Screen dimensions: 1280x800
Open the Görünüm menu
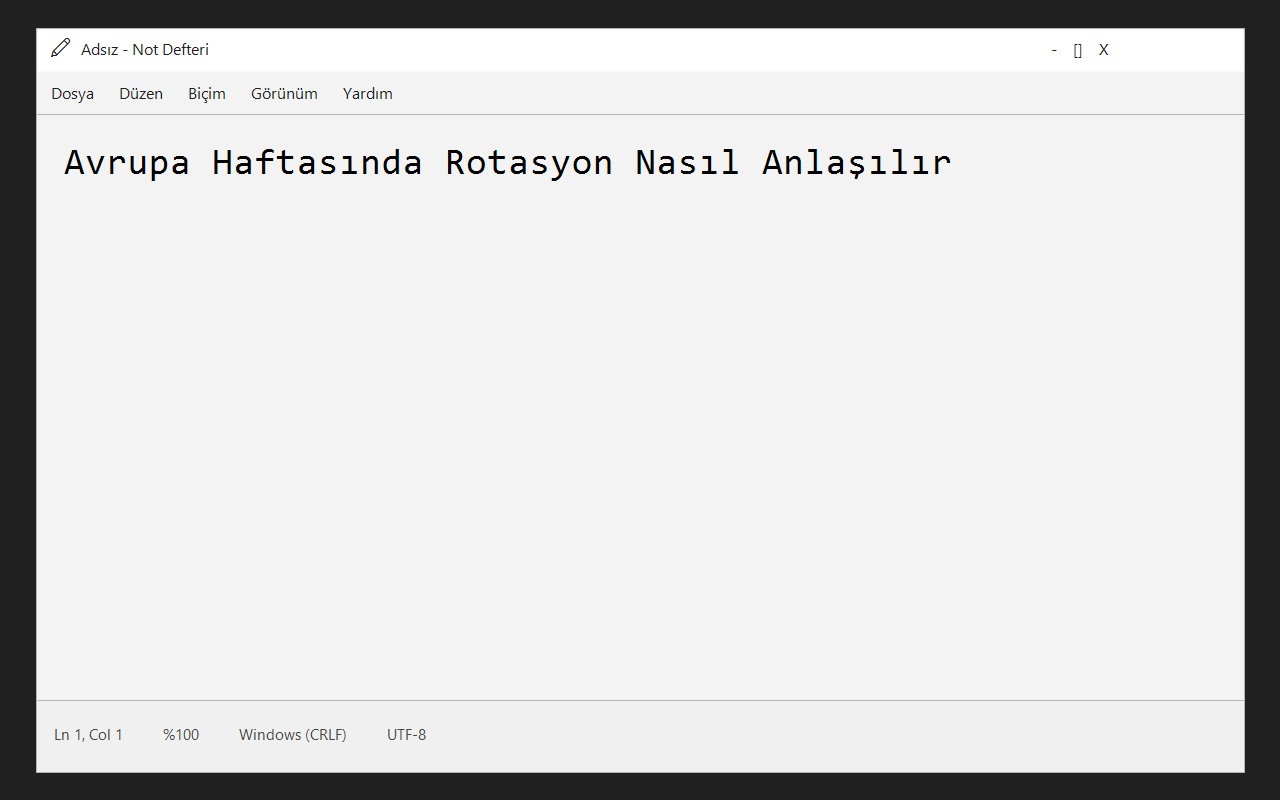coord(284,94)
